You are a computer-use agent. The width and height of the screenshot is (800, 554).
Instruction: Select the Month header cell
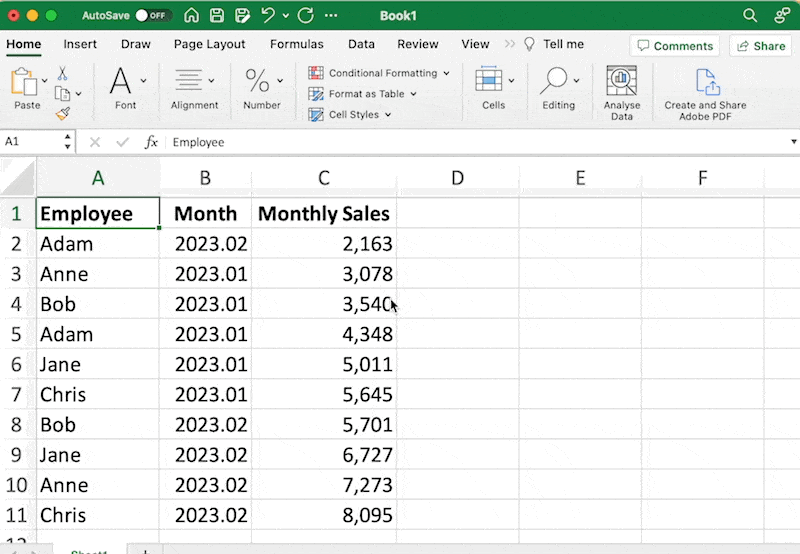[x=205, y=213]
